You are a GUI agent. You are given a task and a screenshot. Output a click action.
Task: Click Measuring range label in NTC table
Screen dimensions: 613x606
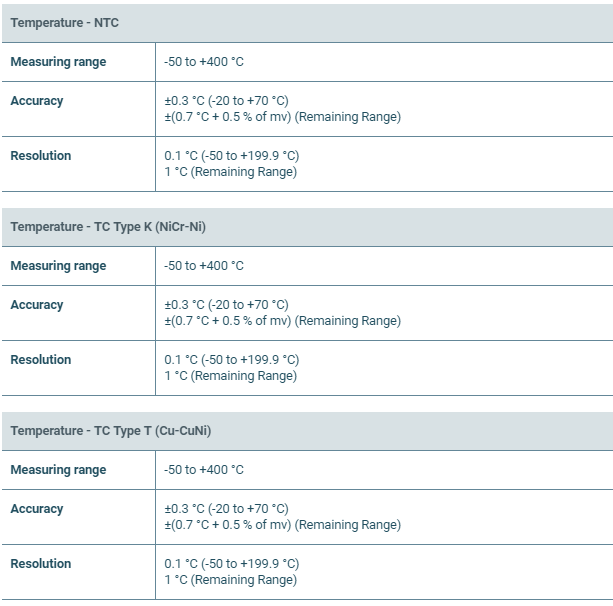tap(58, 62)
